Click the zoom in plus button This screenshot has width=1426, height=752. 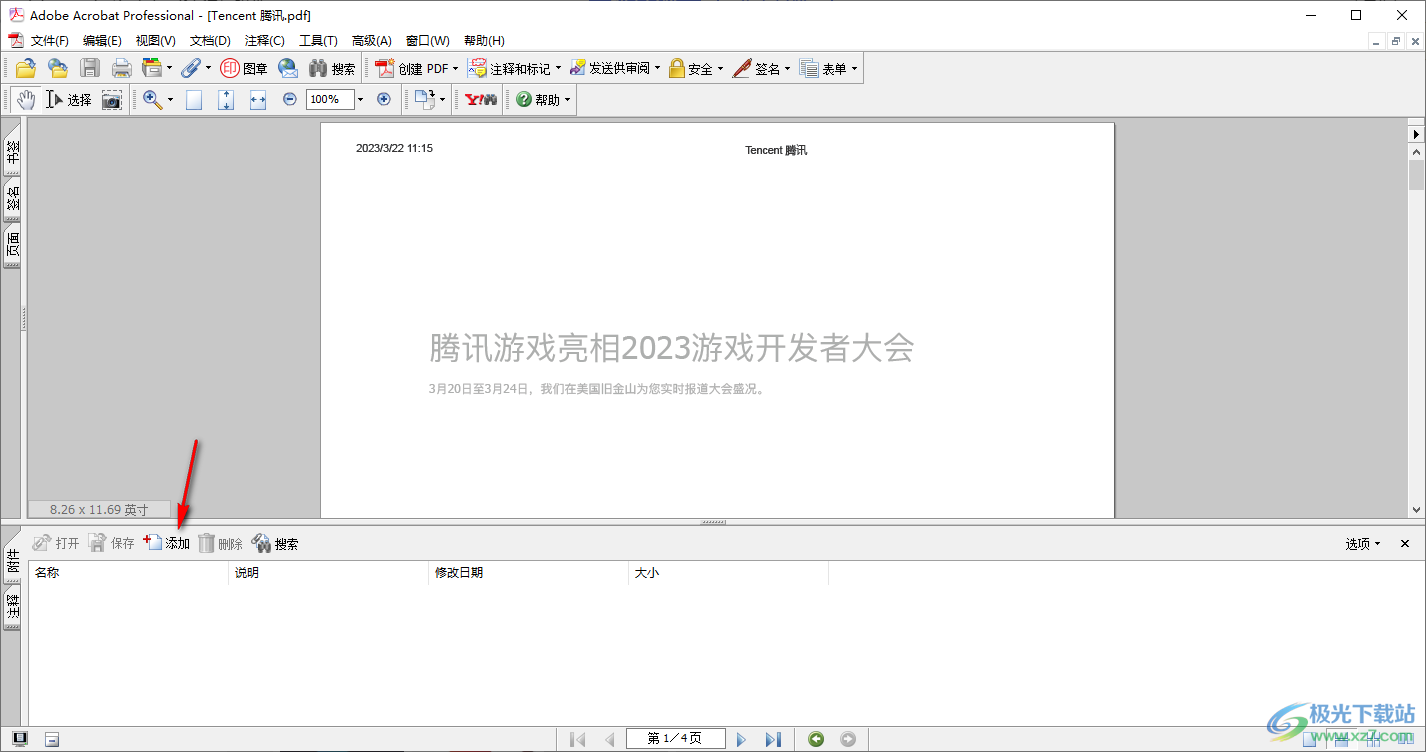[x=384, y=99]
